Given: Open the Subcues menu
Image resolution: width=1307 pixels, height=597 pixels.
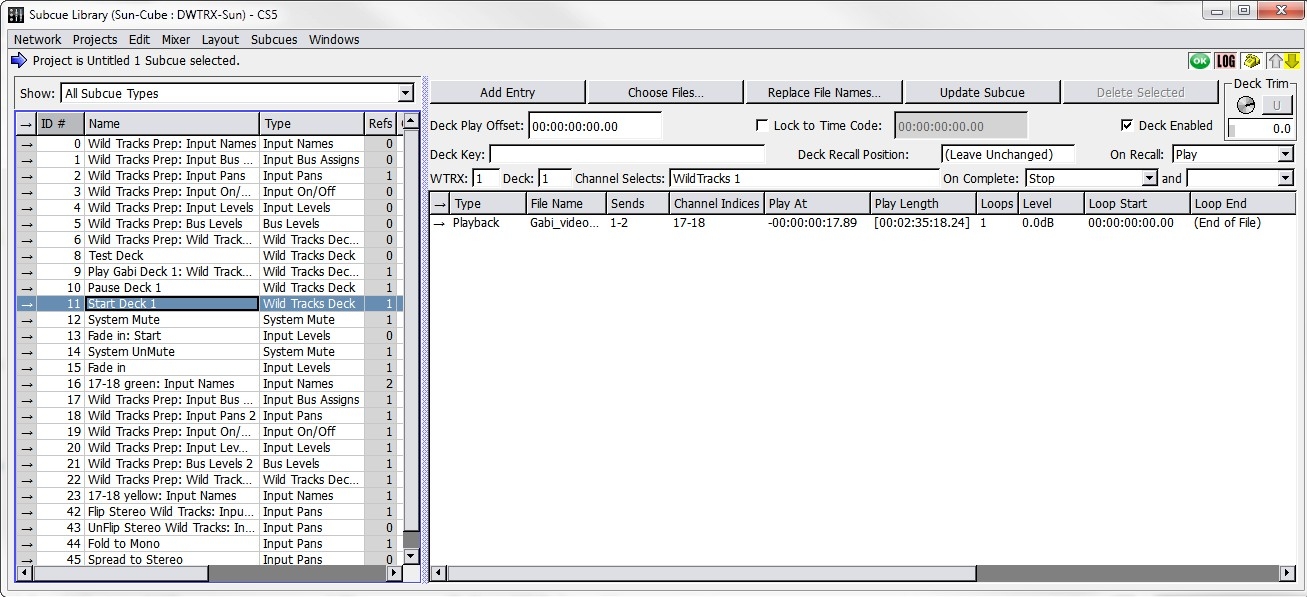Looking at the screenshot, I should [274, 40].
